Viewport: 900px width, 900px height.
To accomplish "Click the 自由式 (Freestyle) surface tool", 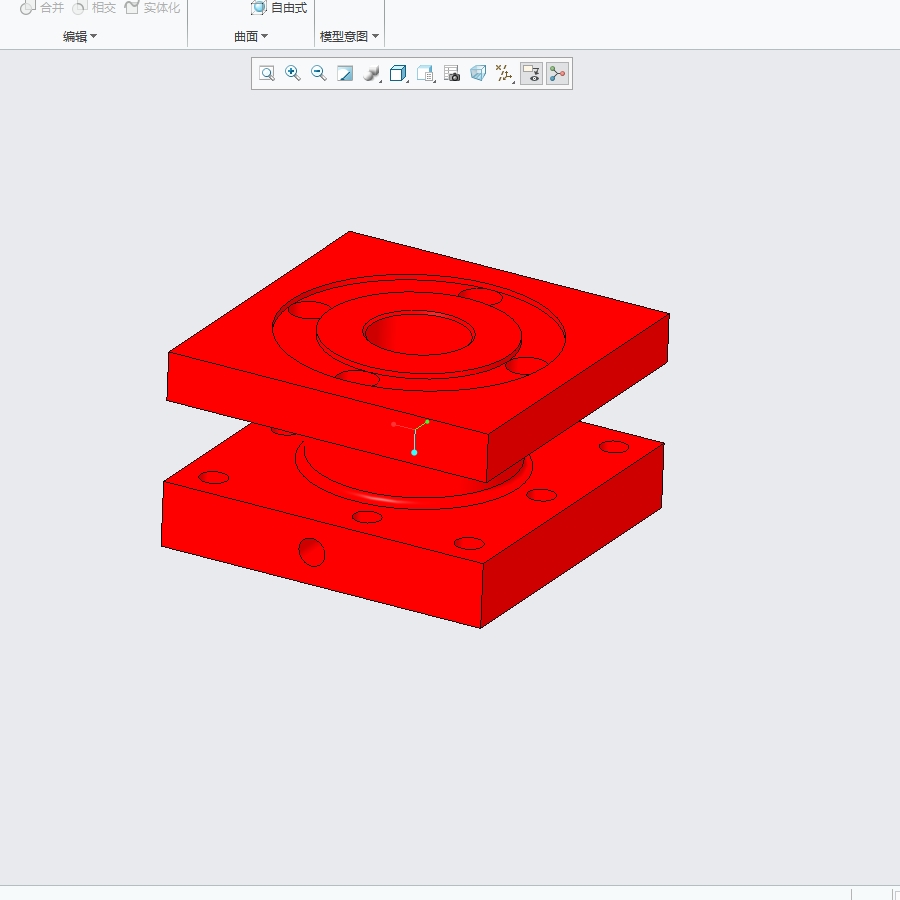I will pyautogui.click(x=280, y=7).
